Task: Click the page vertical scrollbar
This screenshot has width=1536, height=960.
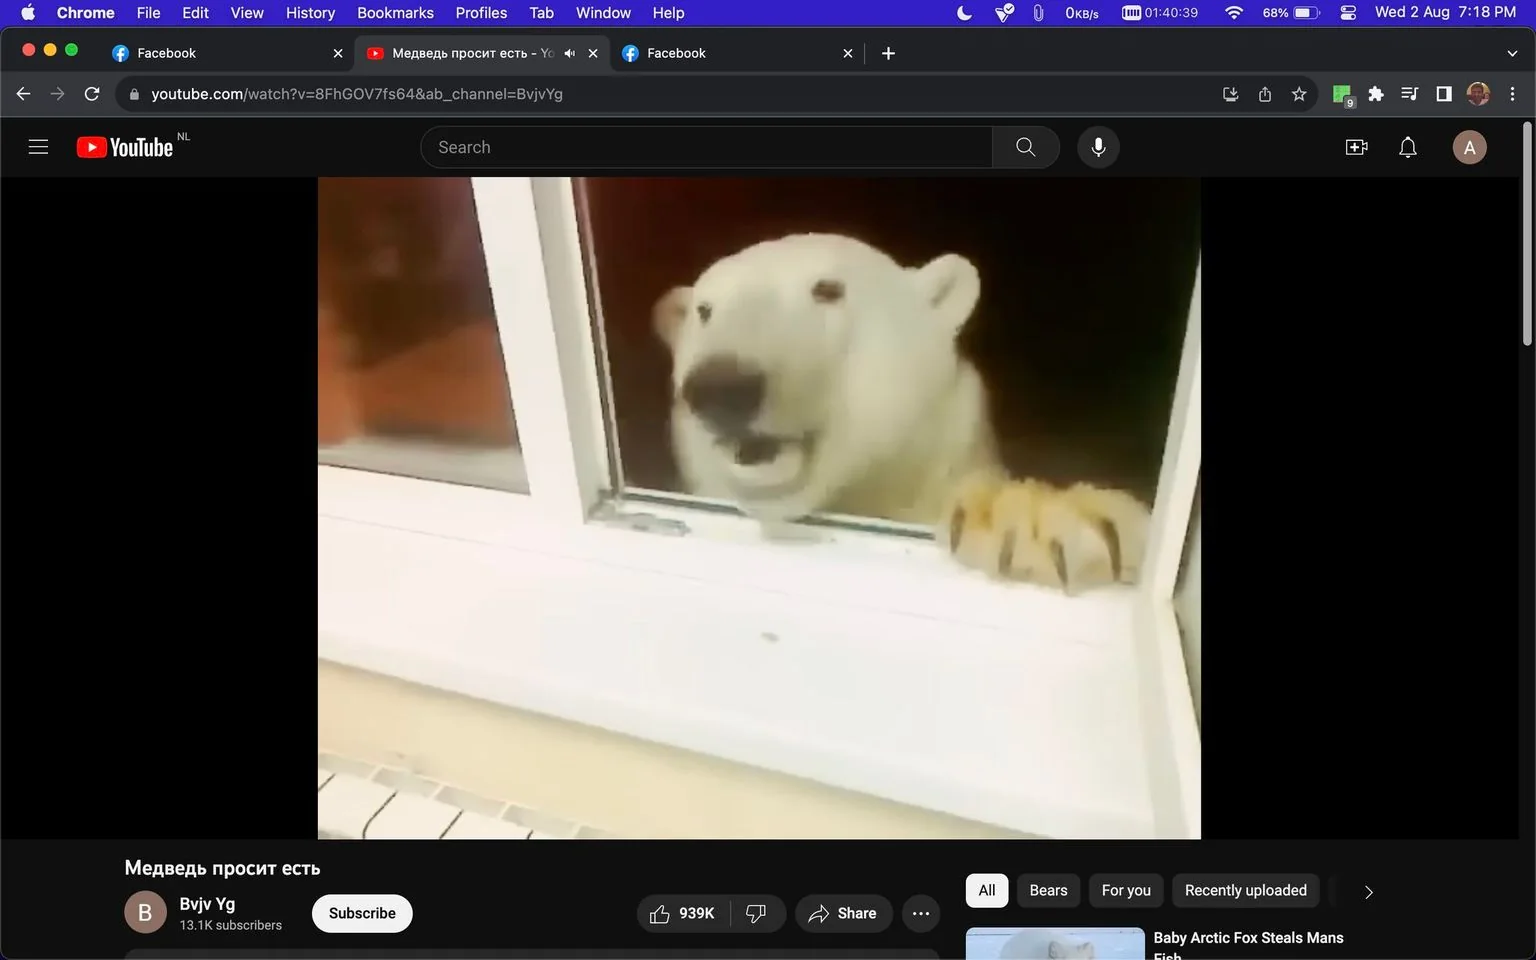Action: [1527, 538]
